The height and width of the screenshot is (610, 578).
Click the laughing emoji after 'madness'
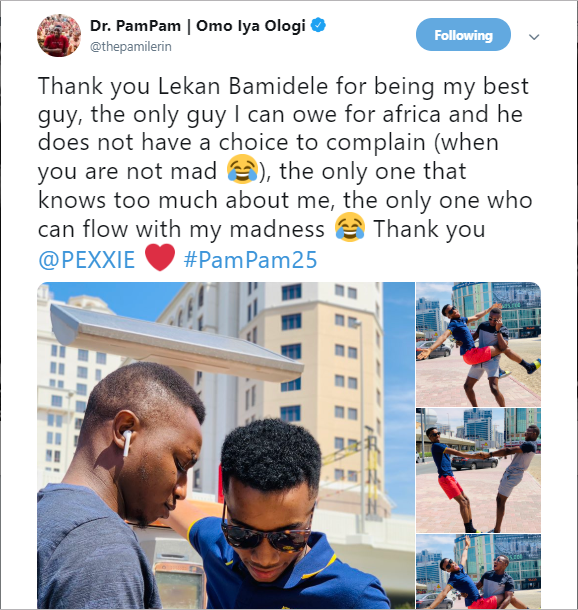[350, 227]
